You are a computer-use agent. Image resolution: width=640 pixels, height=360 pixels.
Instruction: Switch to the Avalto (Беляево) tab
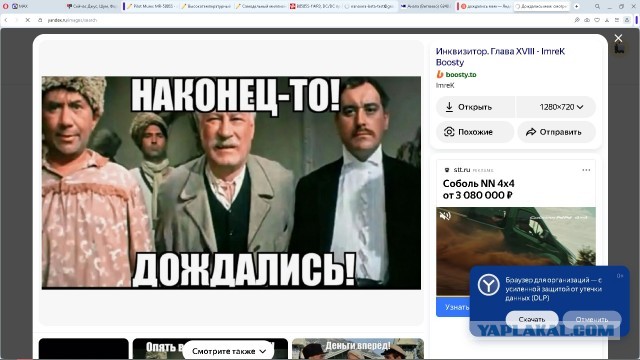(425, 6)
